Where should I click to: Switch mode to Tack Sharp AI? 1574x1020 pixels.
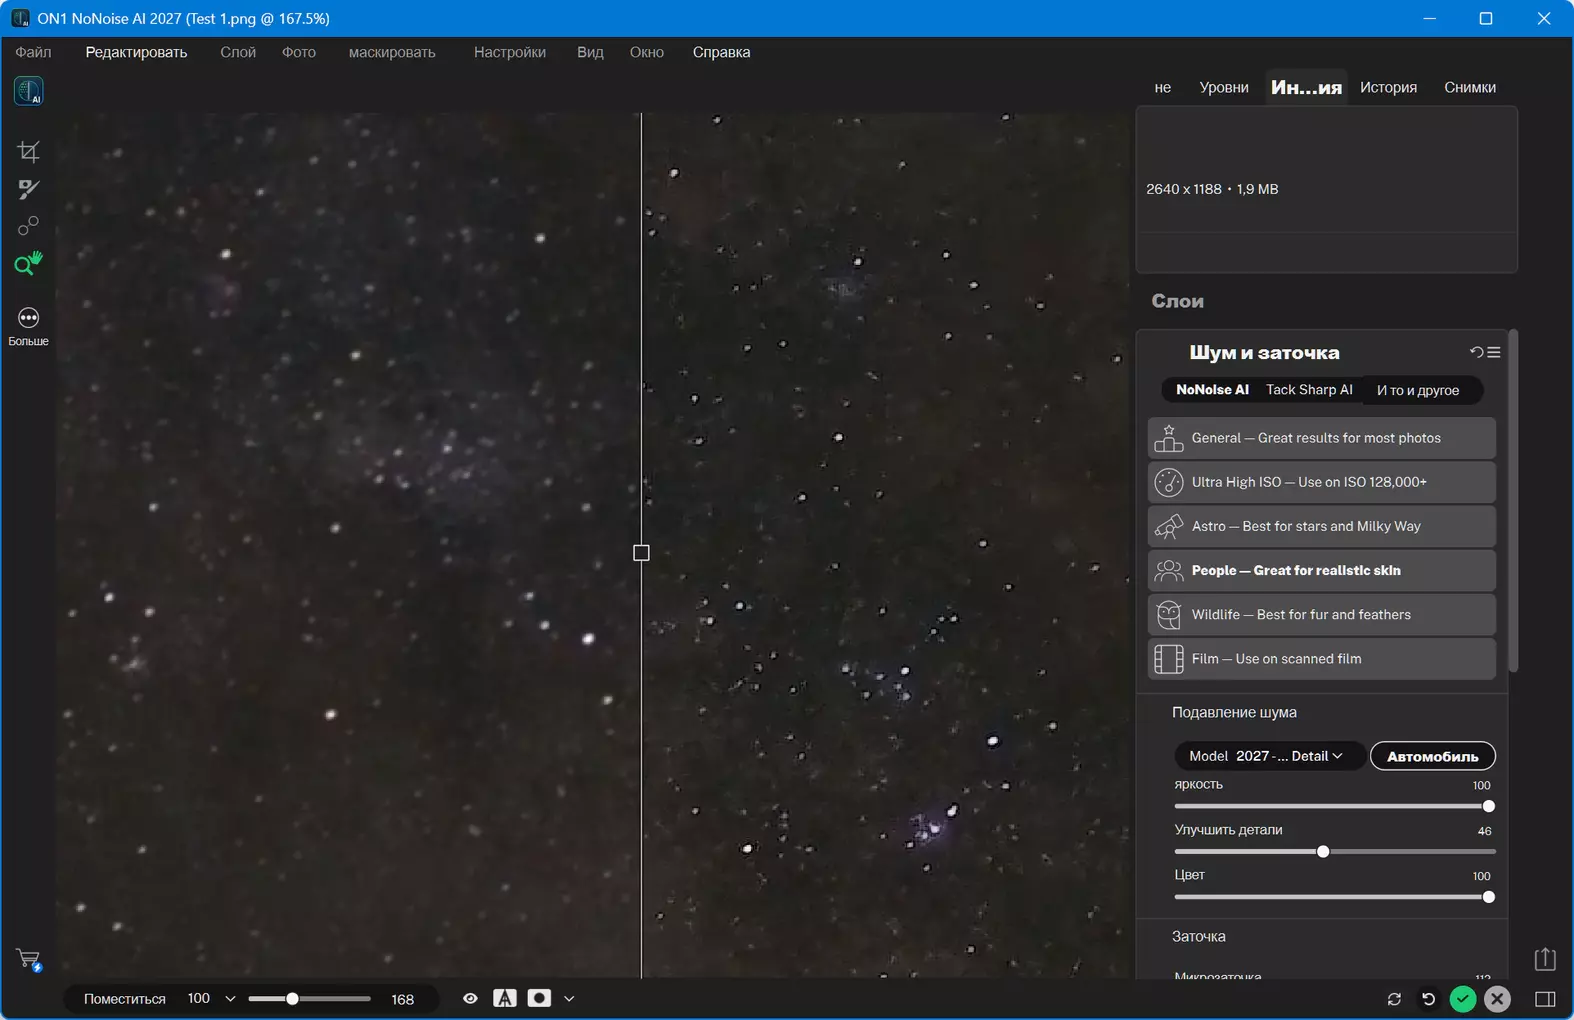tap(1309, 390)
